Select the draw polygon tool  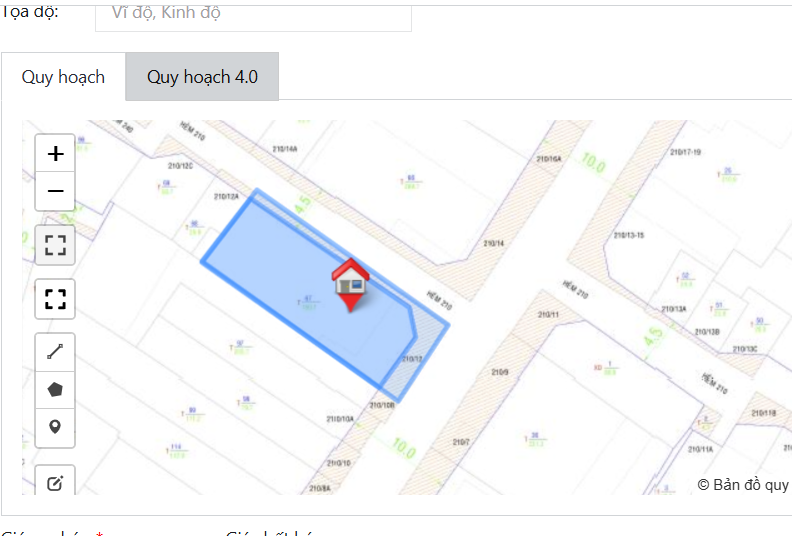click(x=55, y=389)
